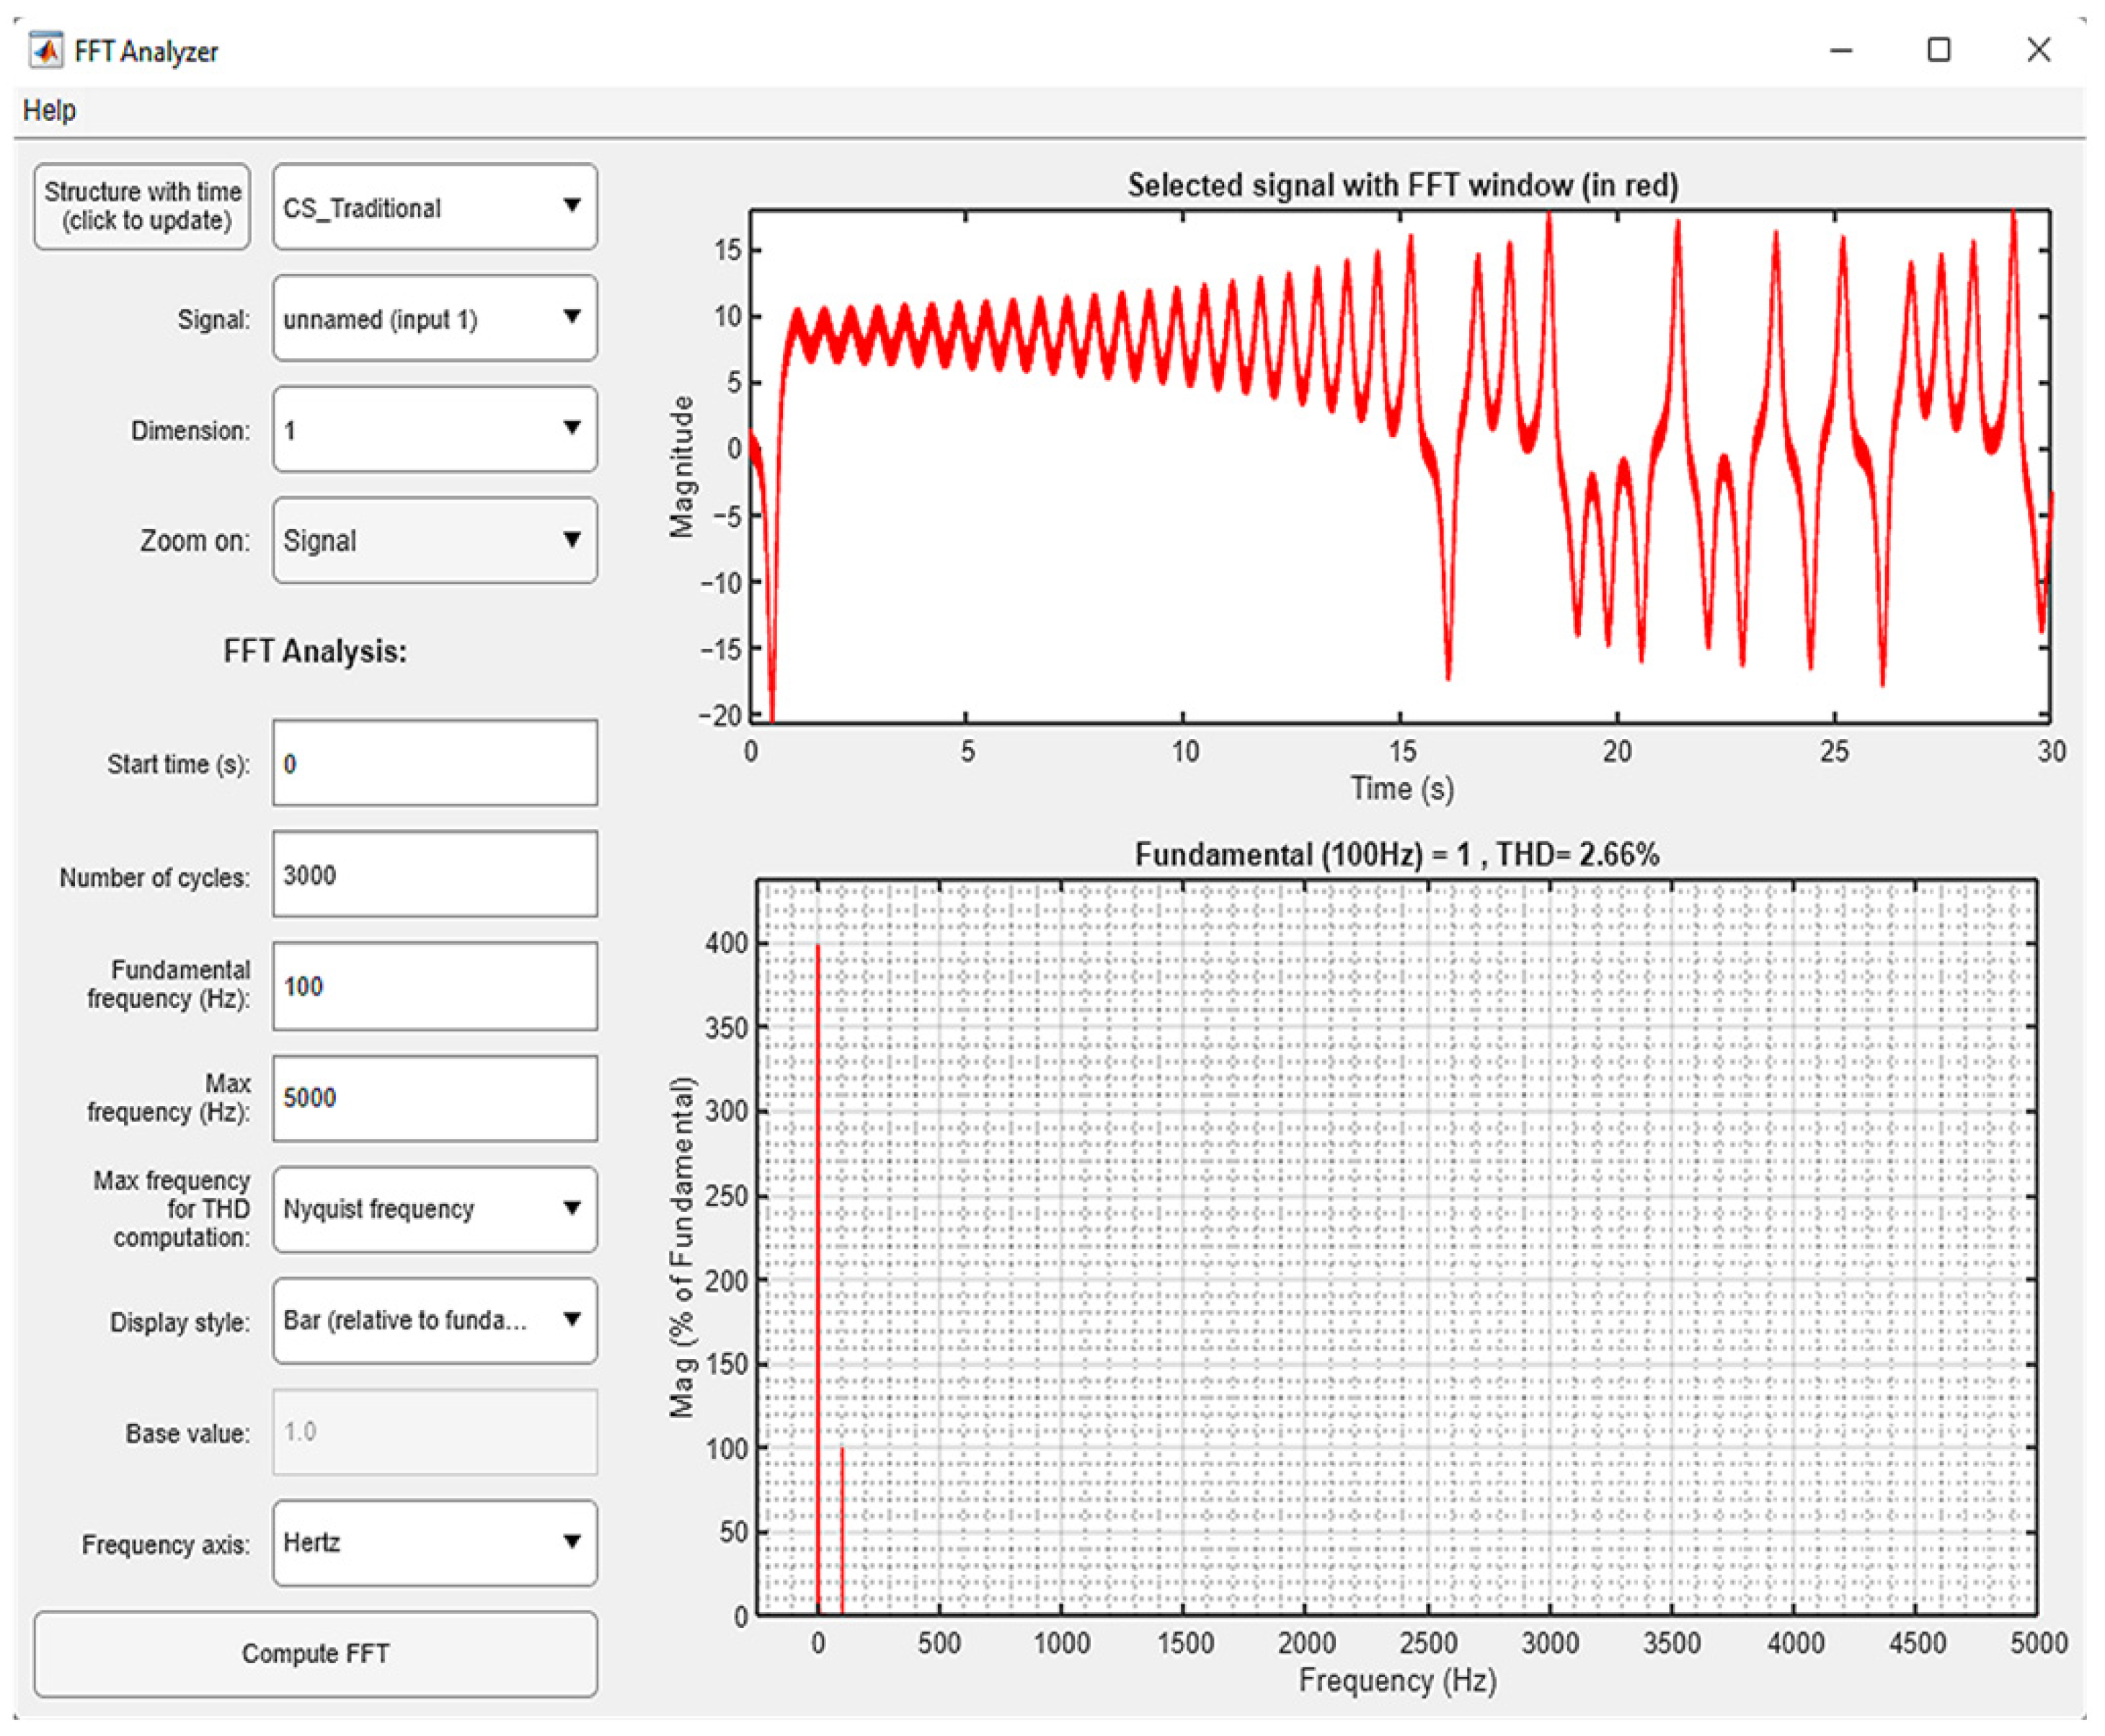
Task: Click the Start time input field
Action: [435, 763]
